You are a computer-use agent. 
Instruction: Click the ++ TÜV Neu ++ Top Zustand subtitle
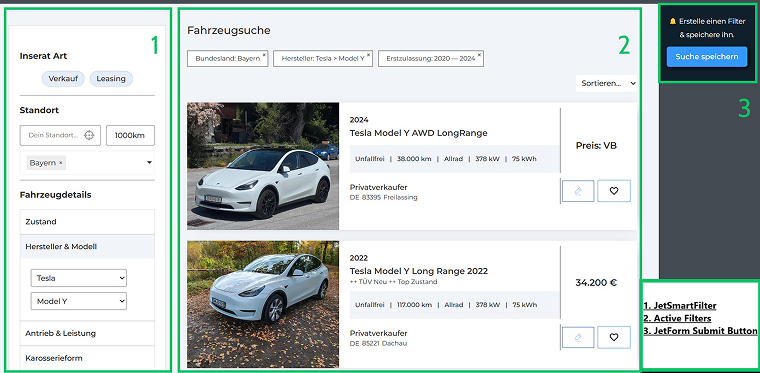tap(393, 281)
